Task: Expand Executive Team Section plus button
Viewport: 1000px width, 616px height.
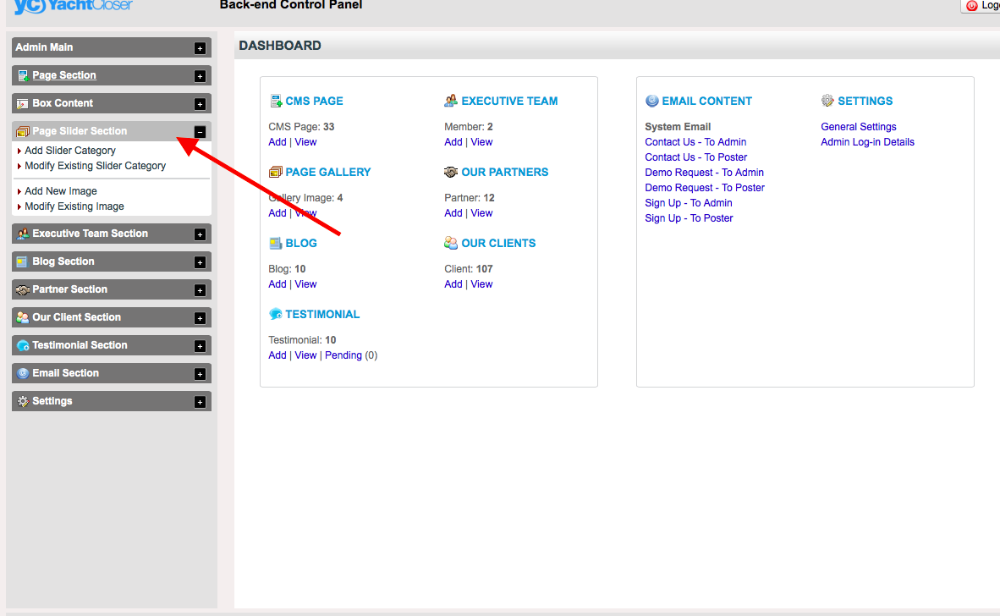Action: (x=200, y=235)
